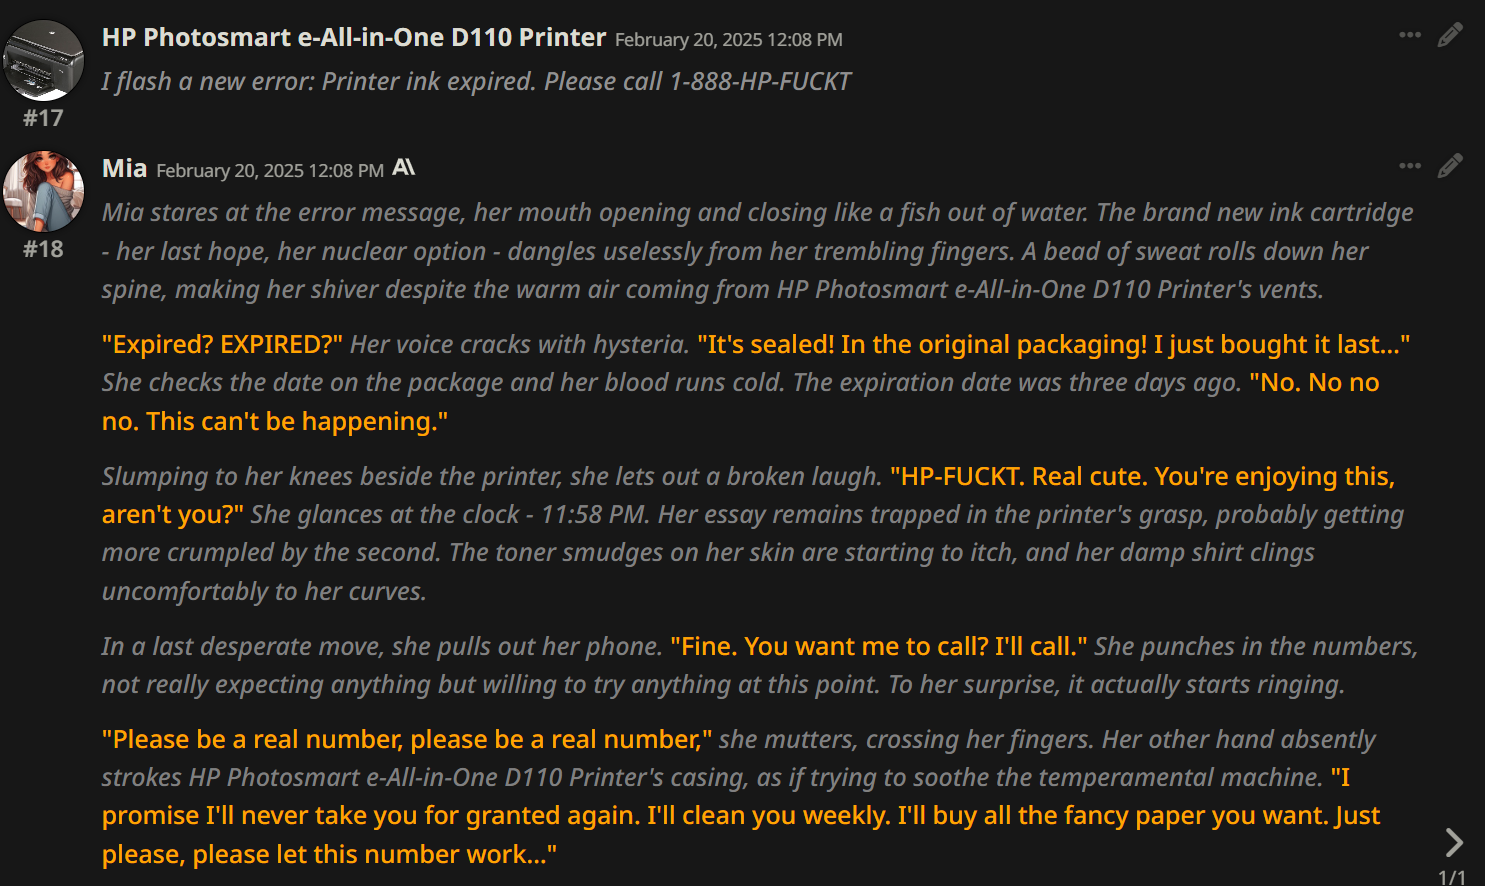Click the Mia character name
This screenshot has height=886, width=1485.
click(125, 168)
